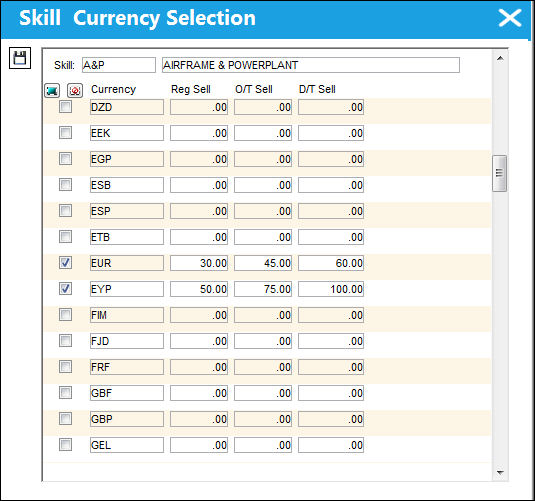
Task: Click the FRF O/T Sell field
Action: (x=263, y=367)
